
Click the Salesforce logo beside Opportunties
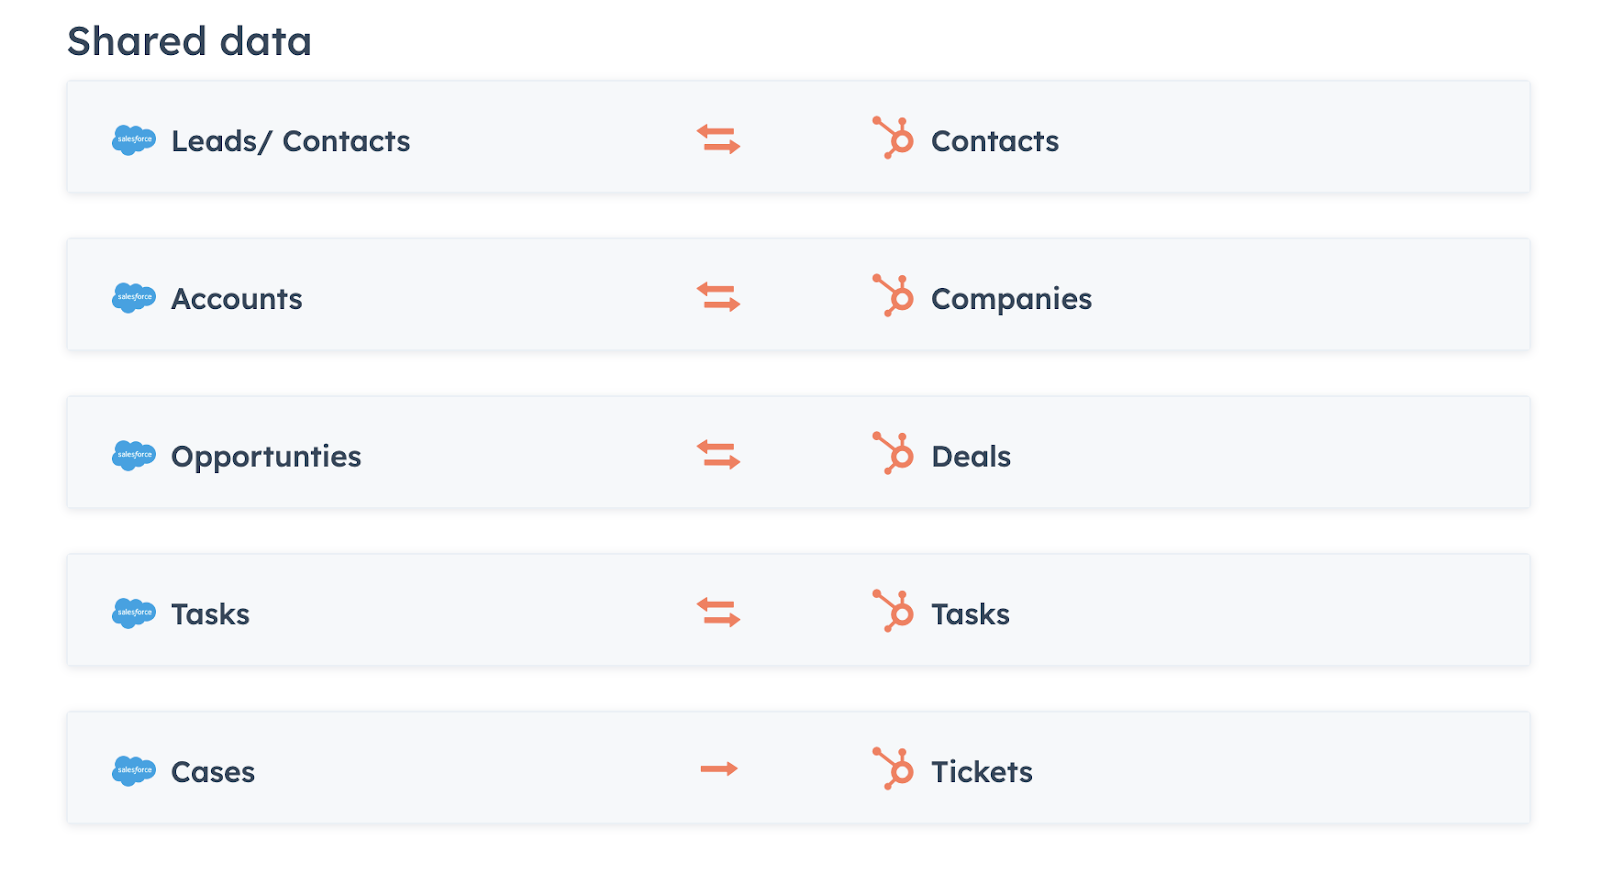(134, 456)
